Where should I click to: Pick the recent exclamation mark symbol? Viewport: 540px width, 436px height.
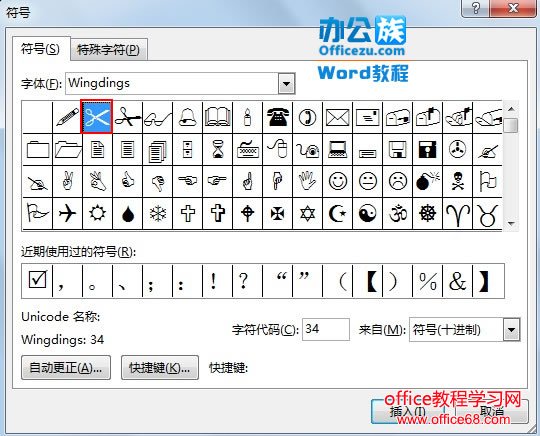tap(218, 281)
